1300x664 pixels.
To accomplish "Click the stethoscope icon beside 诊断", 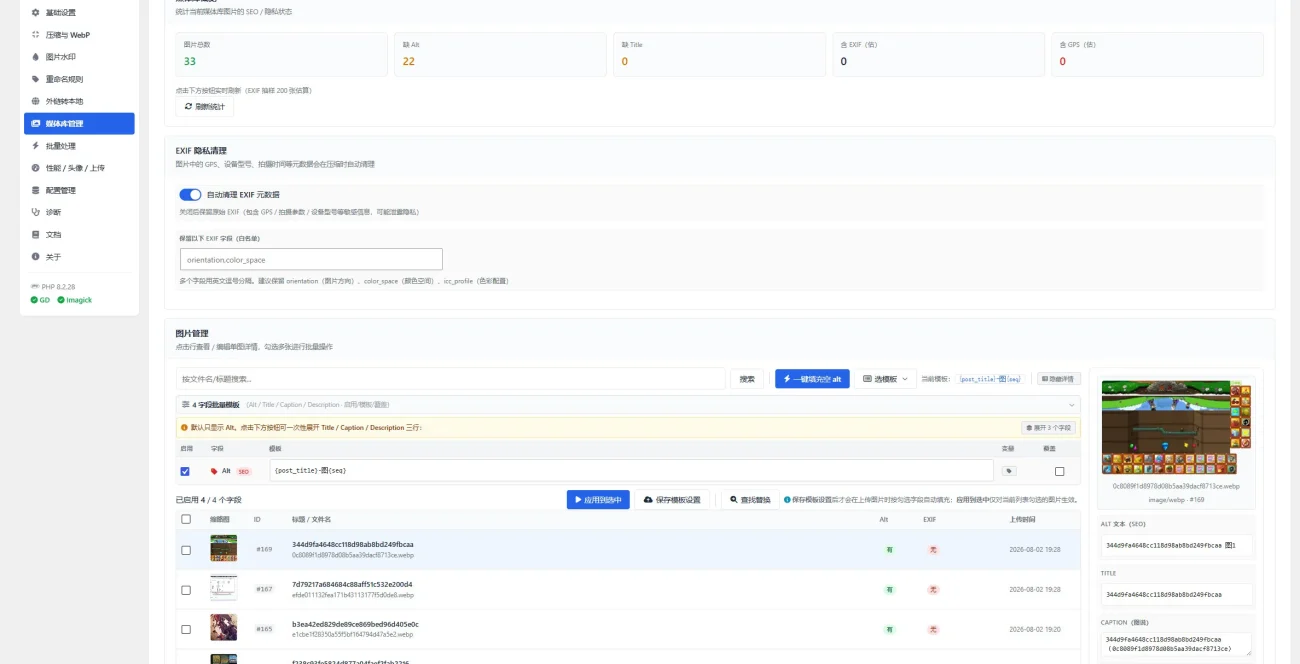I will pyautogui.click(x=36, y=212).
